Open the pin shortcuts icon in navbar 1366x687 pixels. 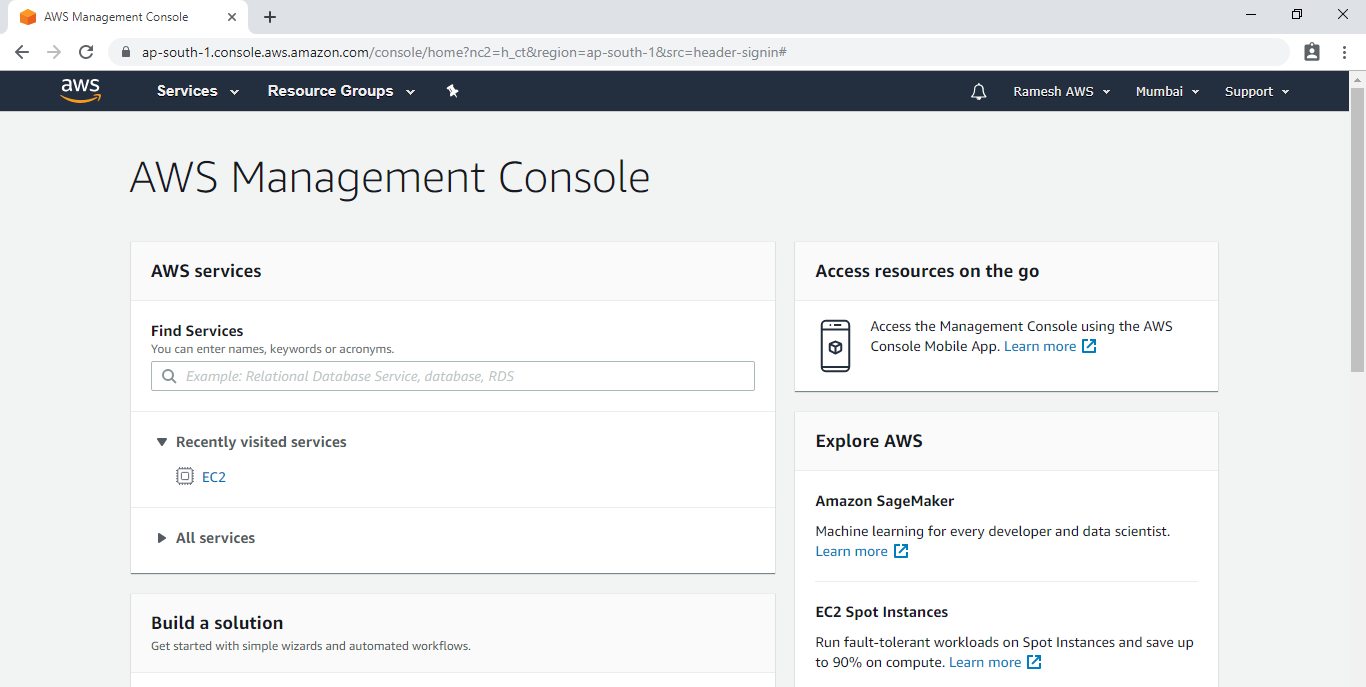click(x=452, y=91)
